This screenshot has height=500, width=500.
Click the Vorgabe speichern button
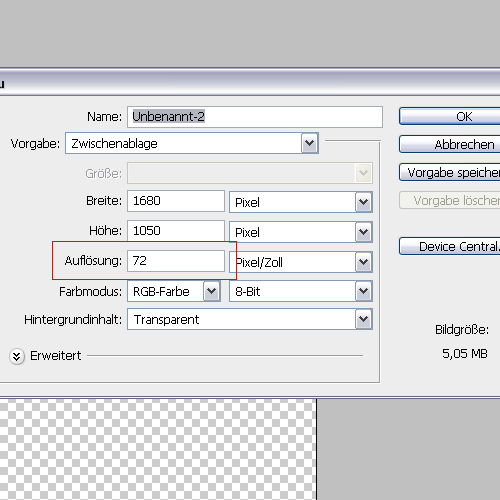[x=450, y=172]
